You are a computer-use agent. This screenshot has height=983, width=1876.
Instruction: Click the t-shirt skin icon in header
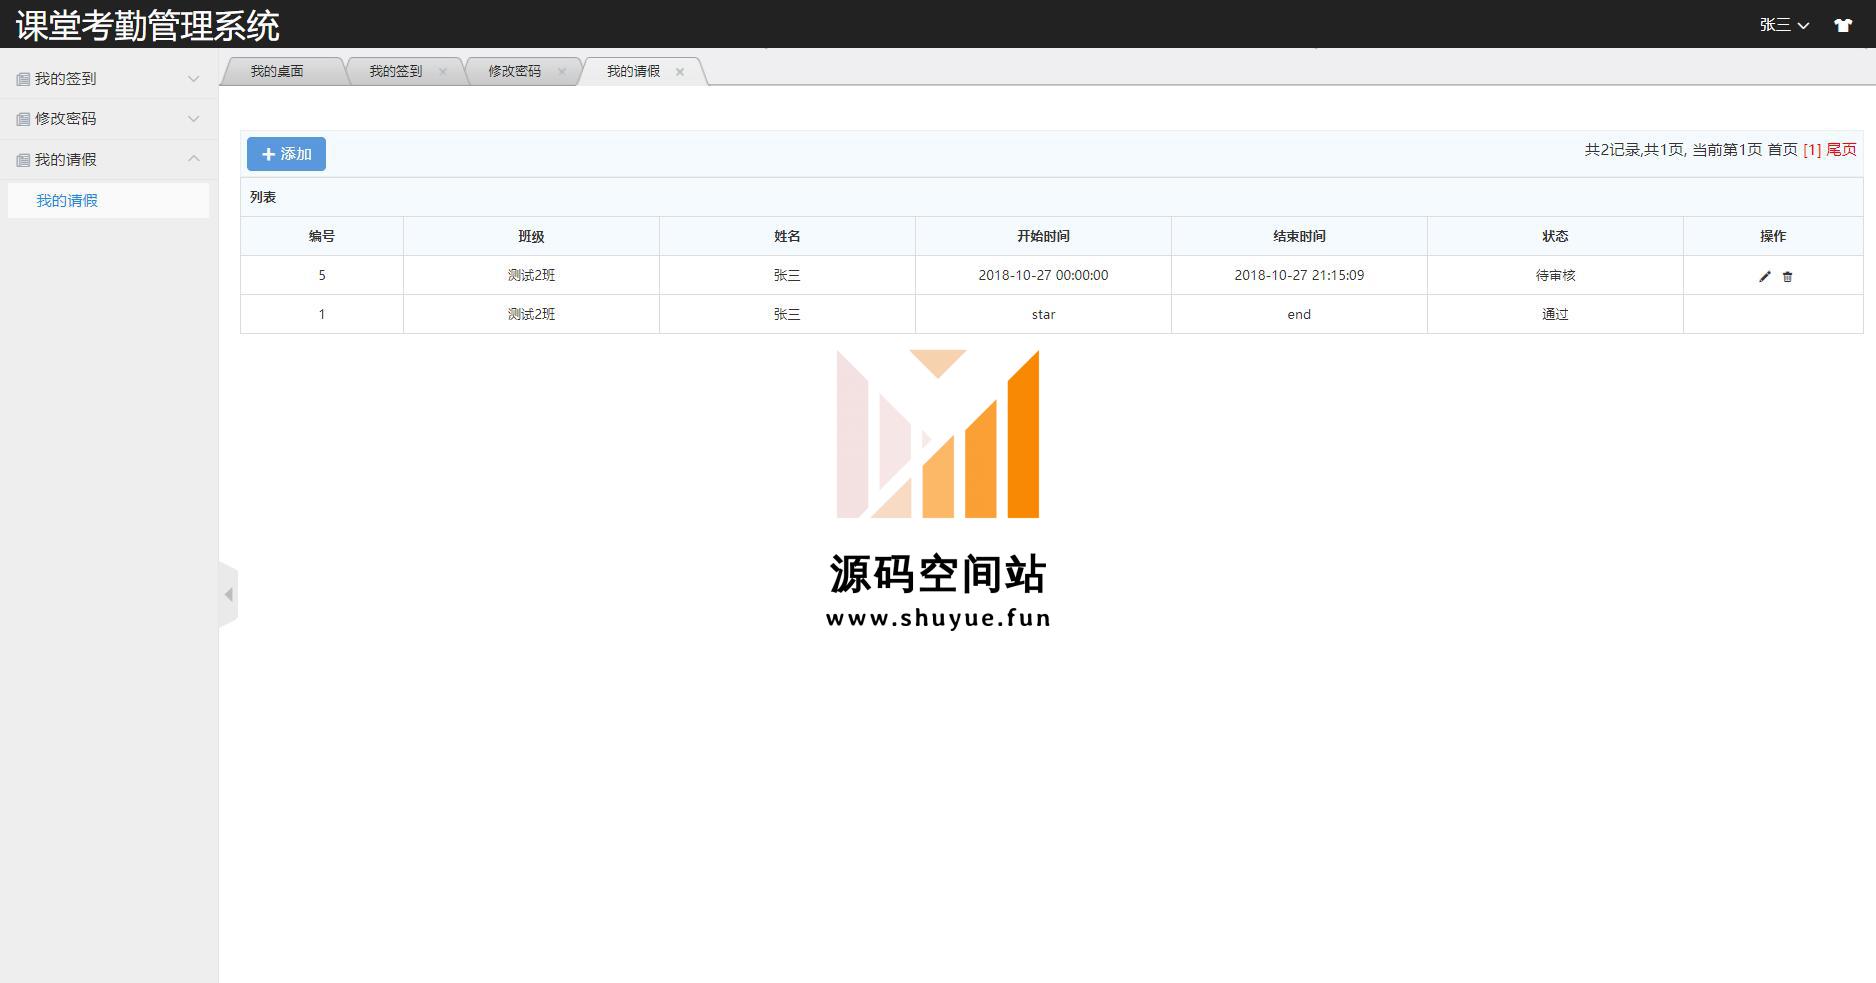[1843, 25]
